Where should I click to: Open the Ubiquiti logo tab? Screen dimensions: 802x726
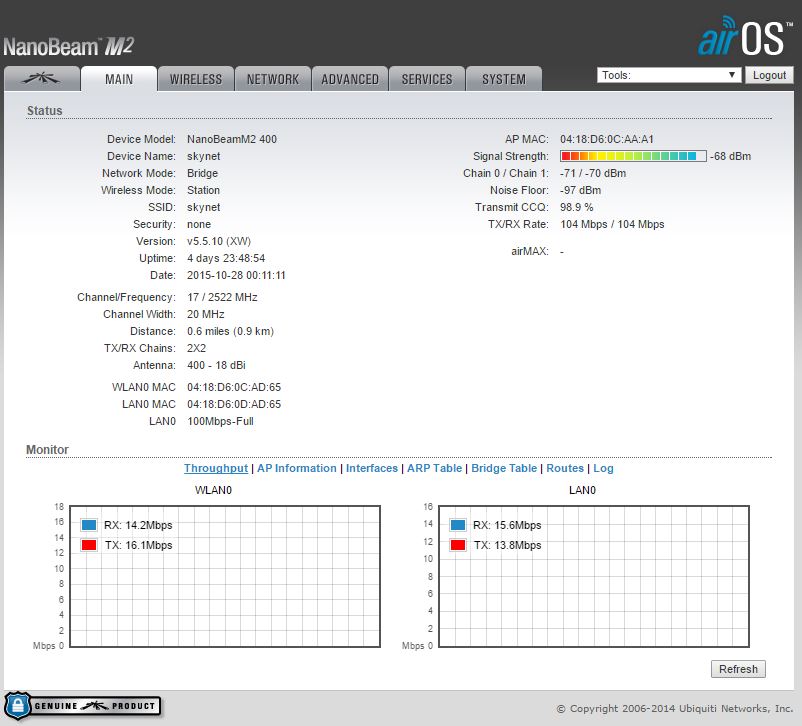[x=41, y=79]
